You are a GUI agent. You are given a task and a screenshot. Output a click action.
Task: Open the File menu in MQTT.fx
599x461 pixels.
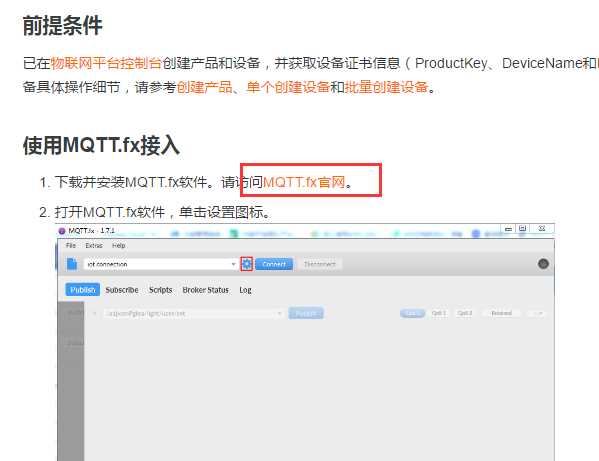point(71,245)
